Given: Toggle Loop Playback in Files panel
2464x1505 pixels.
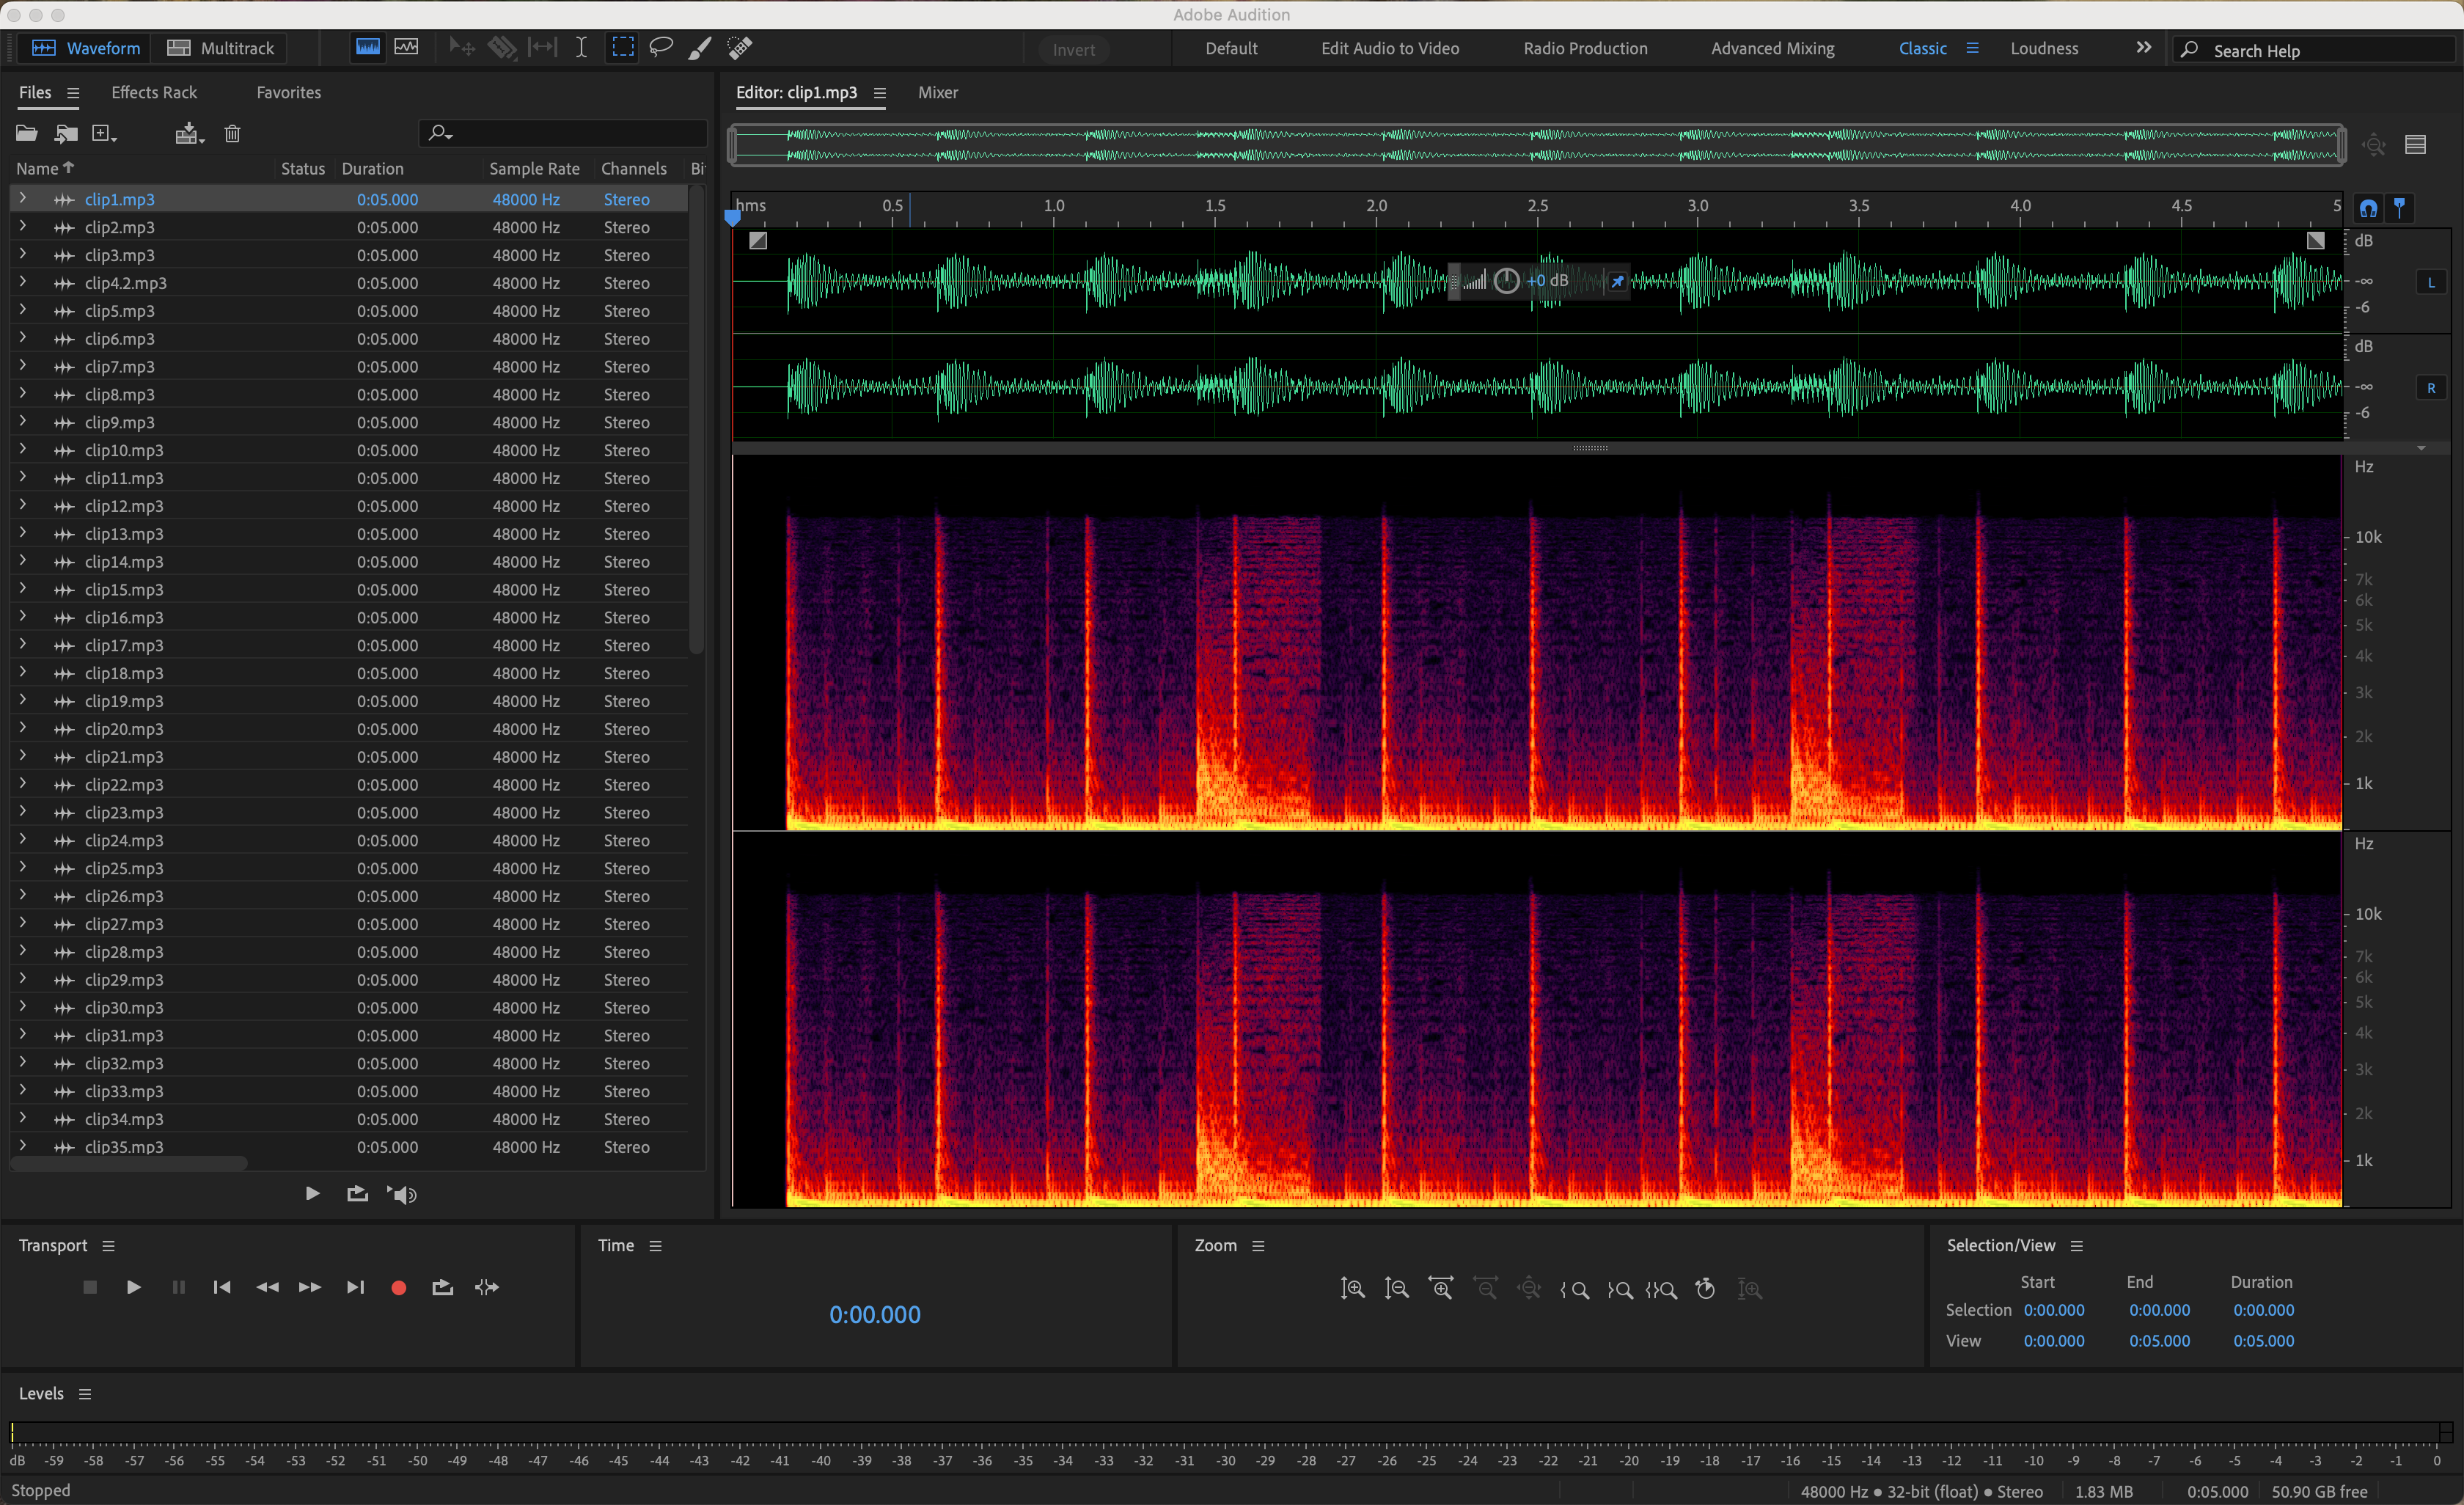Looking at the screenshot, I should (x=357, y=1193).
